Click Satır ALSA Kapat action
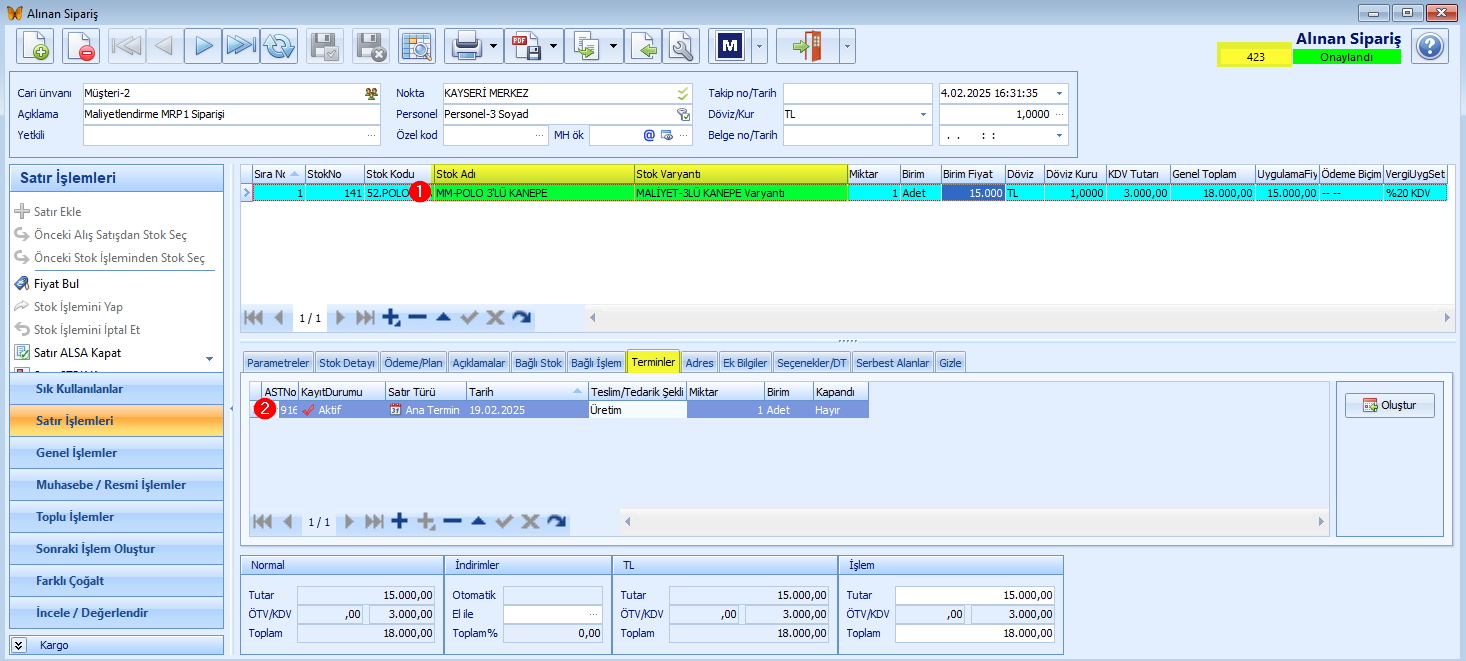 pyautogui.click(x=78, y=352)
